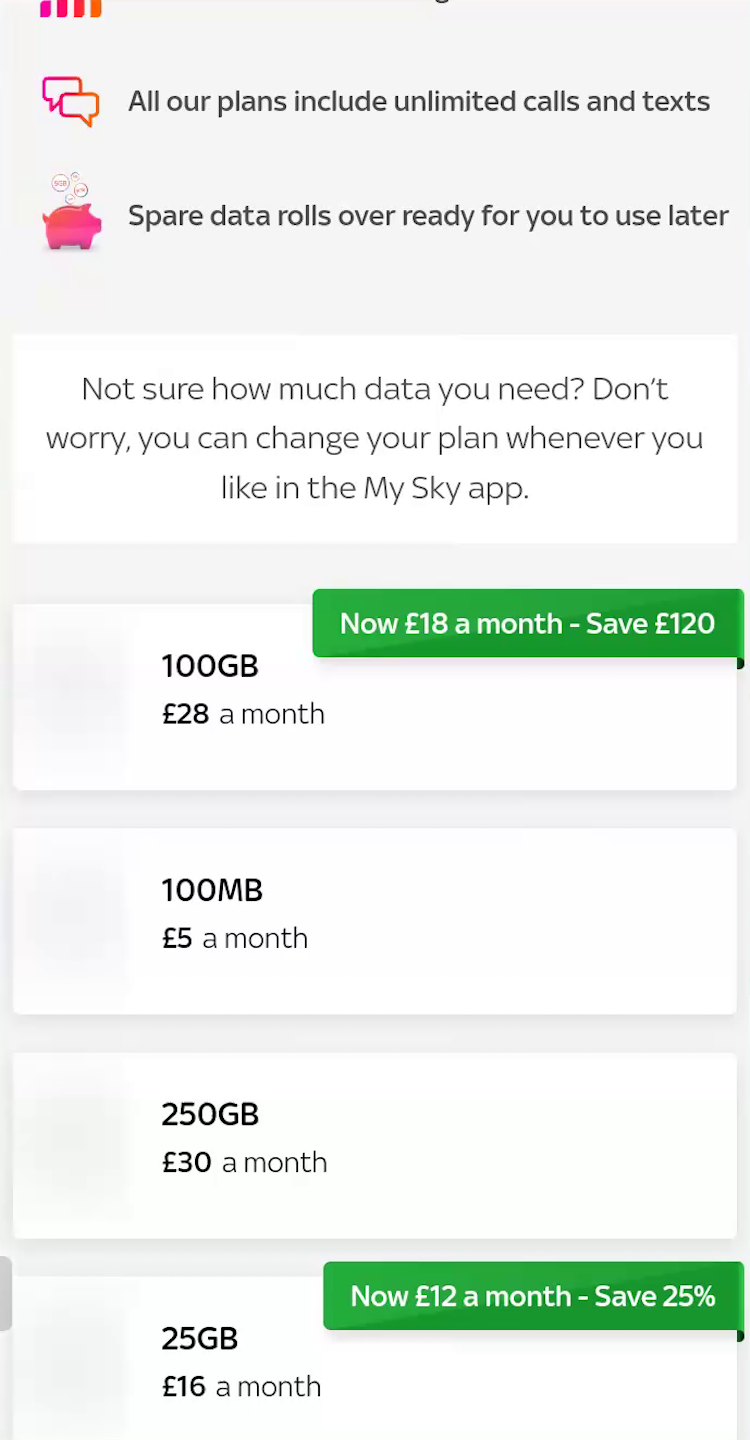Click the 'Spare data rolls over' text
750x1440 pixels.
point(428,216)
